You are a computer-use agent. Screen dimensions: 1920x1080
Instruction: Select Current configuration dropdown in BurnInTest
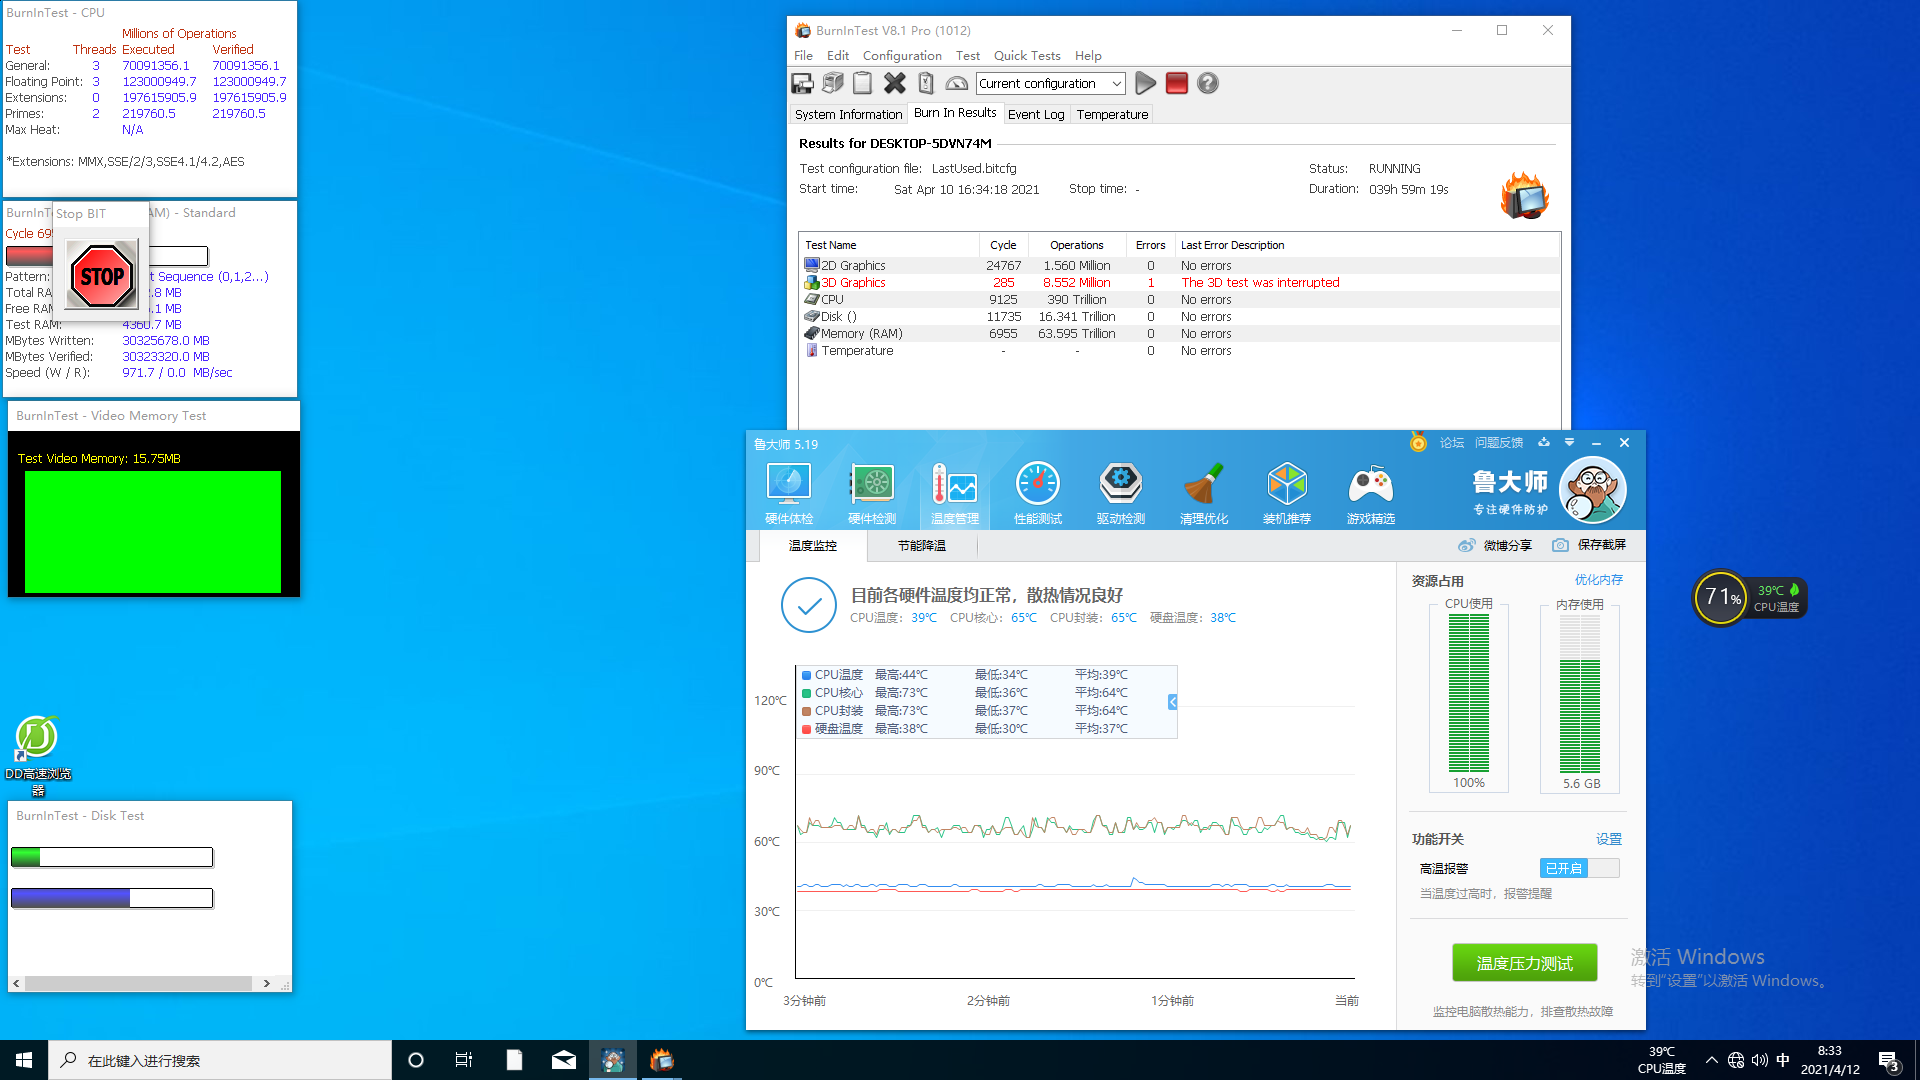click(x=1050, y=83)
